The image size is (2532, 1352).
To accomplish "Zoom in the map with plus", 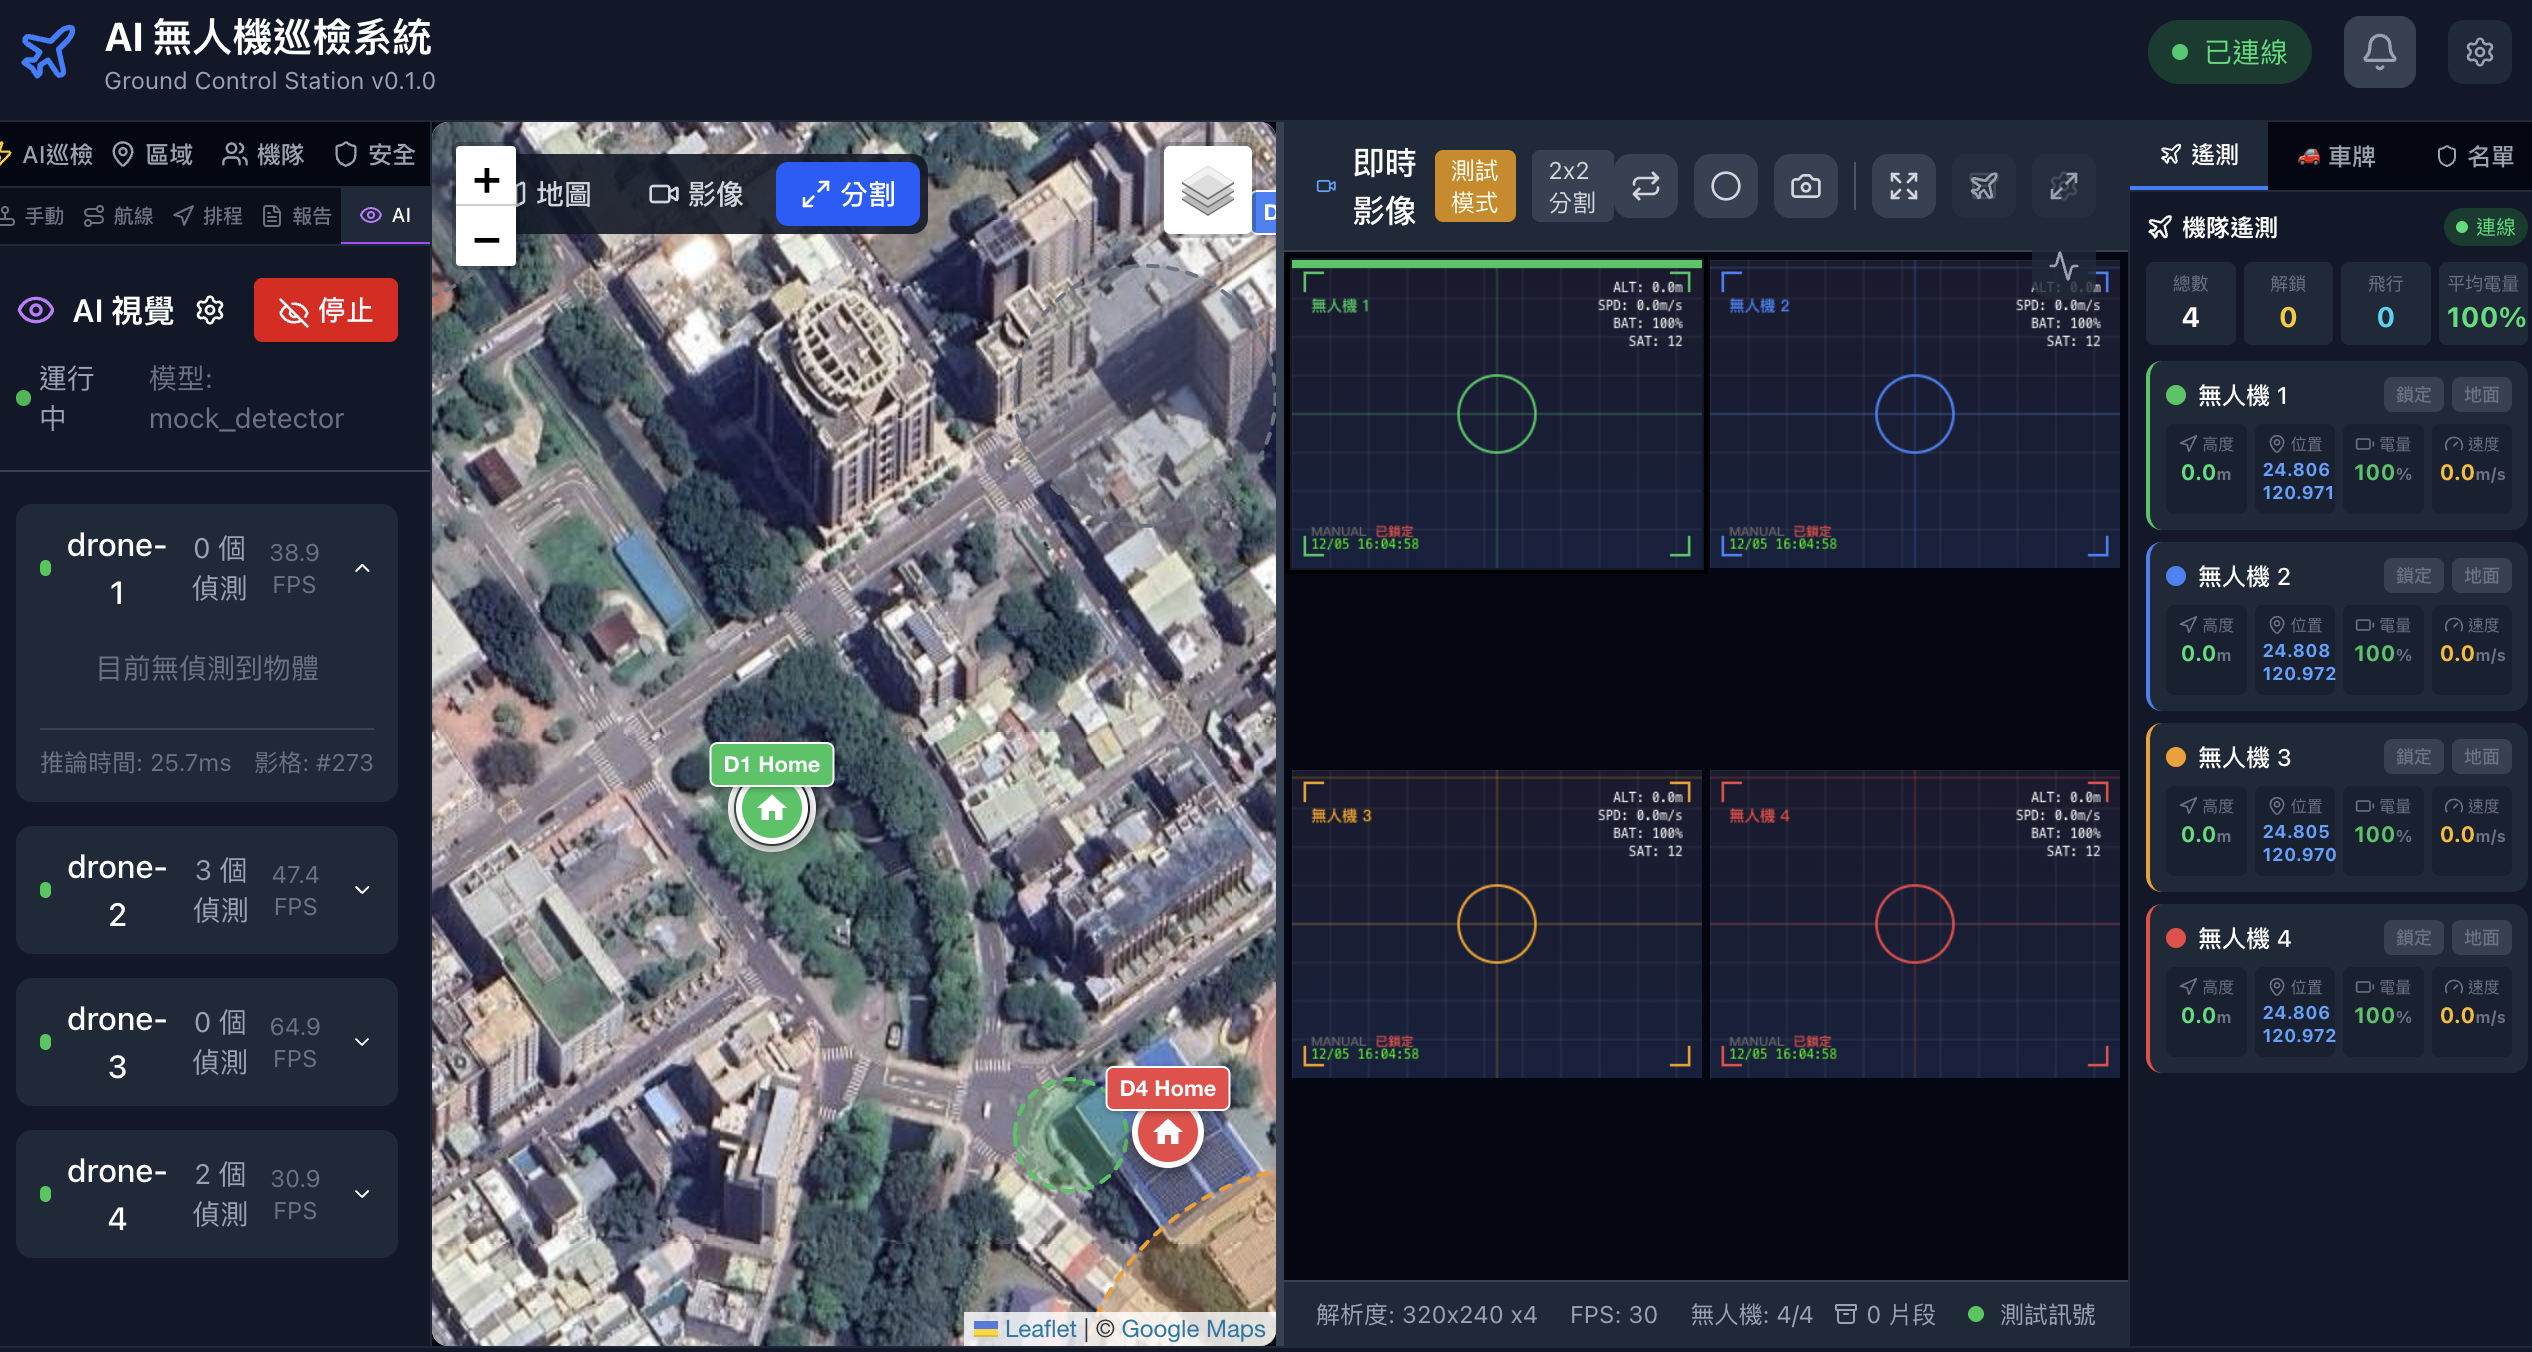I will point(486,180).
